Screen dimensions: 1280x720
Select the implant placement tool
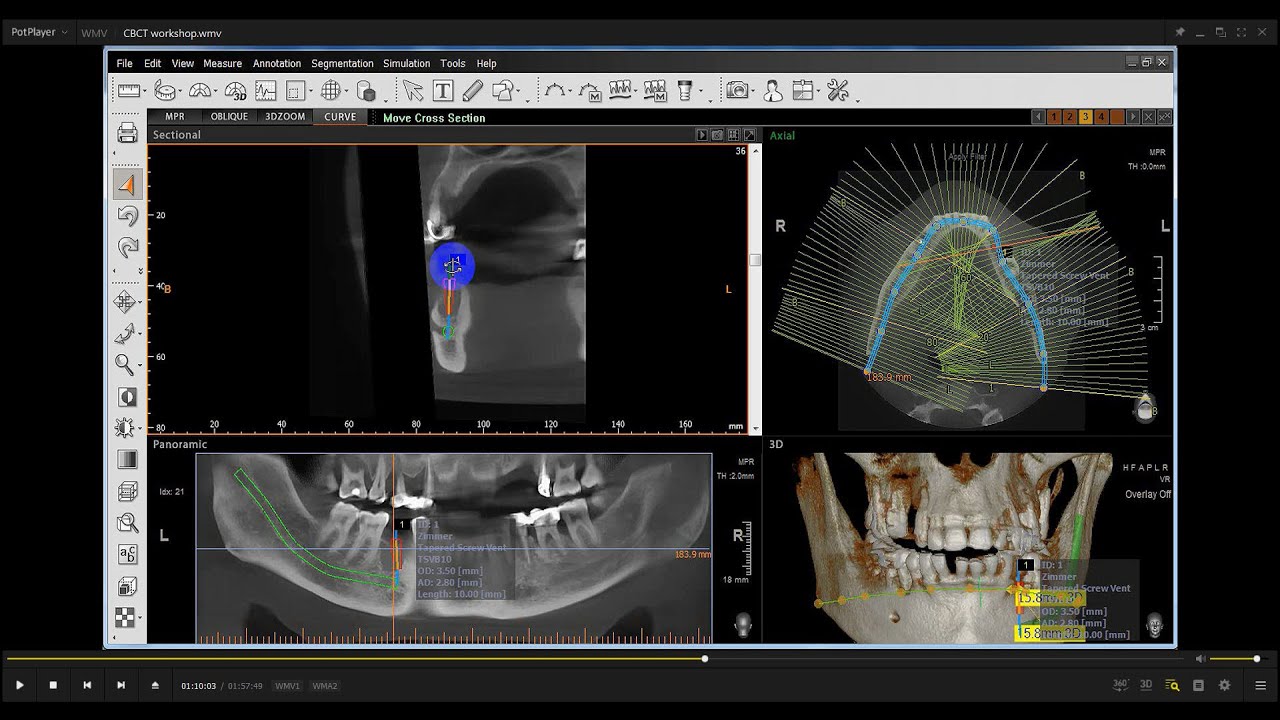(x=685, y=91)
